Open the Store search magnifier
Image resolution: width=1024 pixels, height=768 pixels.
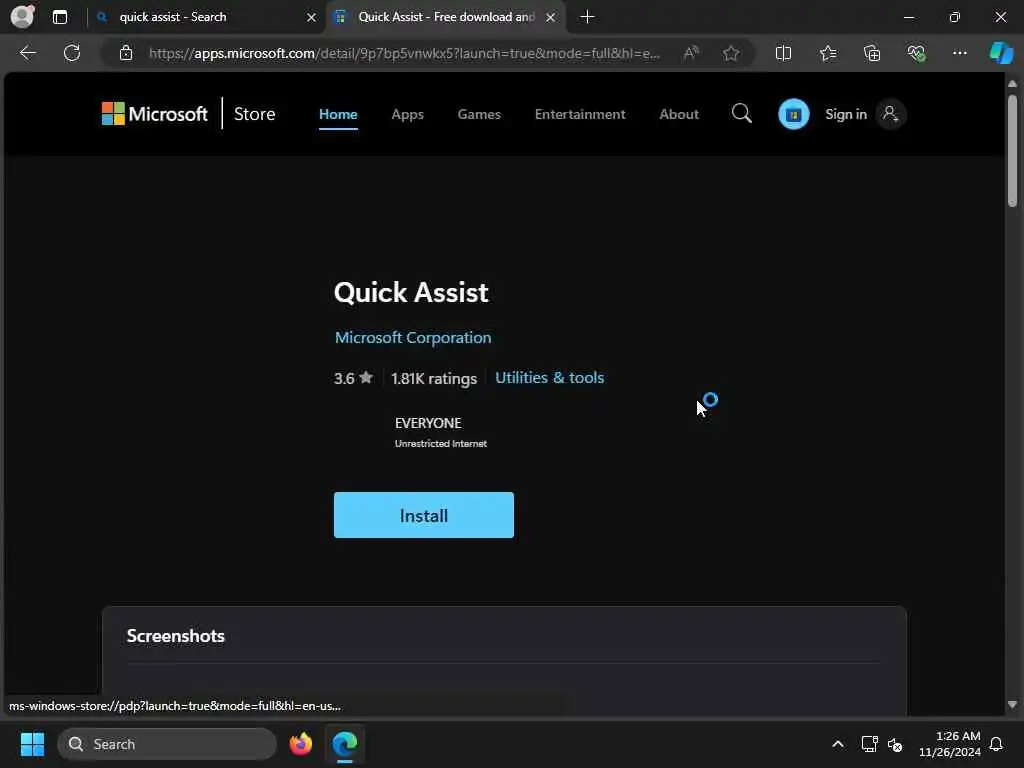[x=741, y=114]
